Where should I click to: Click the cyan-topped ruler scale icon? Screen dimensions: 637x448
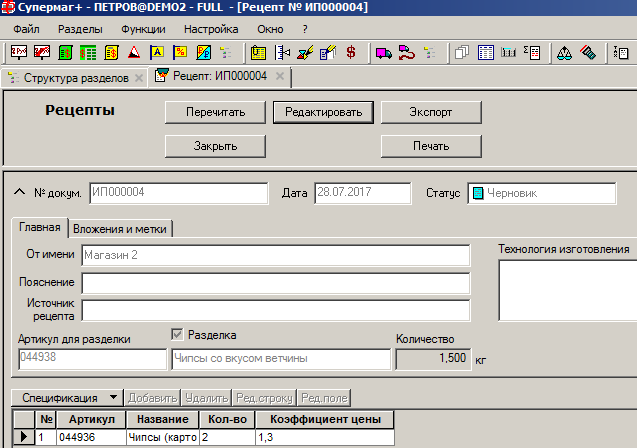(x=508, y=52)
